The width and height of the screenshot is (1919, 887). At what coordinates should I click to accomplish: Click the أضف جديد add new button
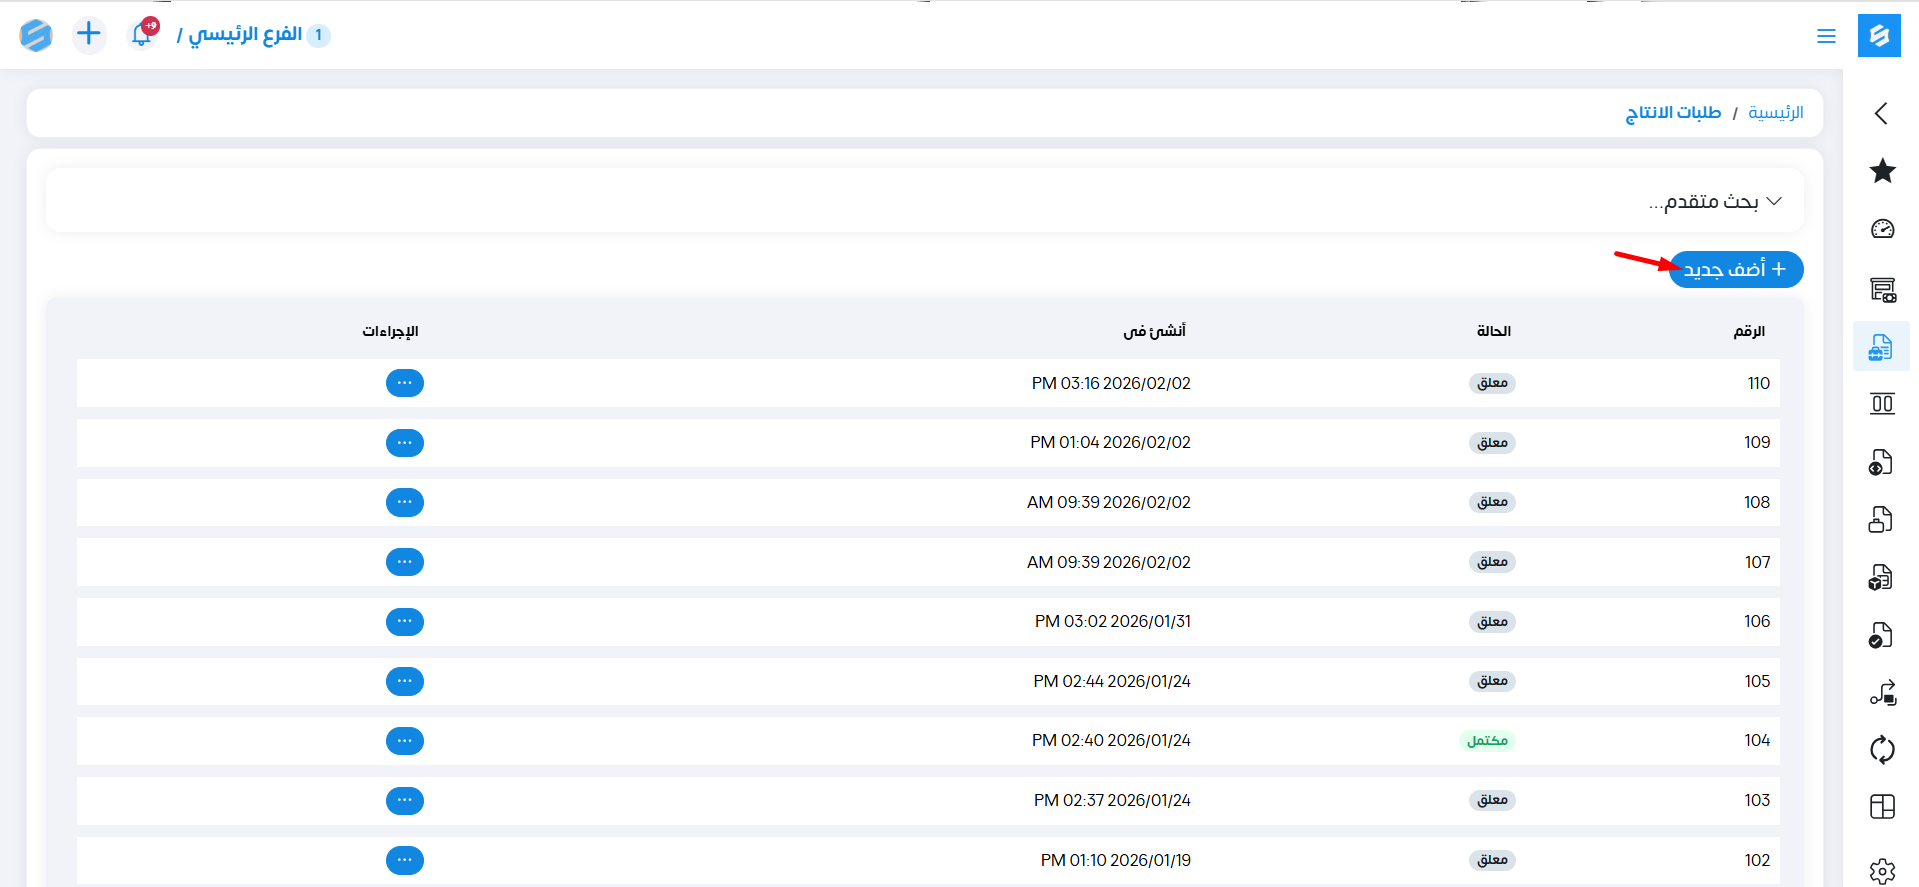pyautogui.click(x=1735, y=270)
